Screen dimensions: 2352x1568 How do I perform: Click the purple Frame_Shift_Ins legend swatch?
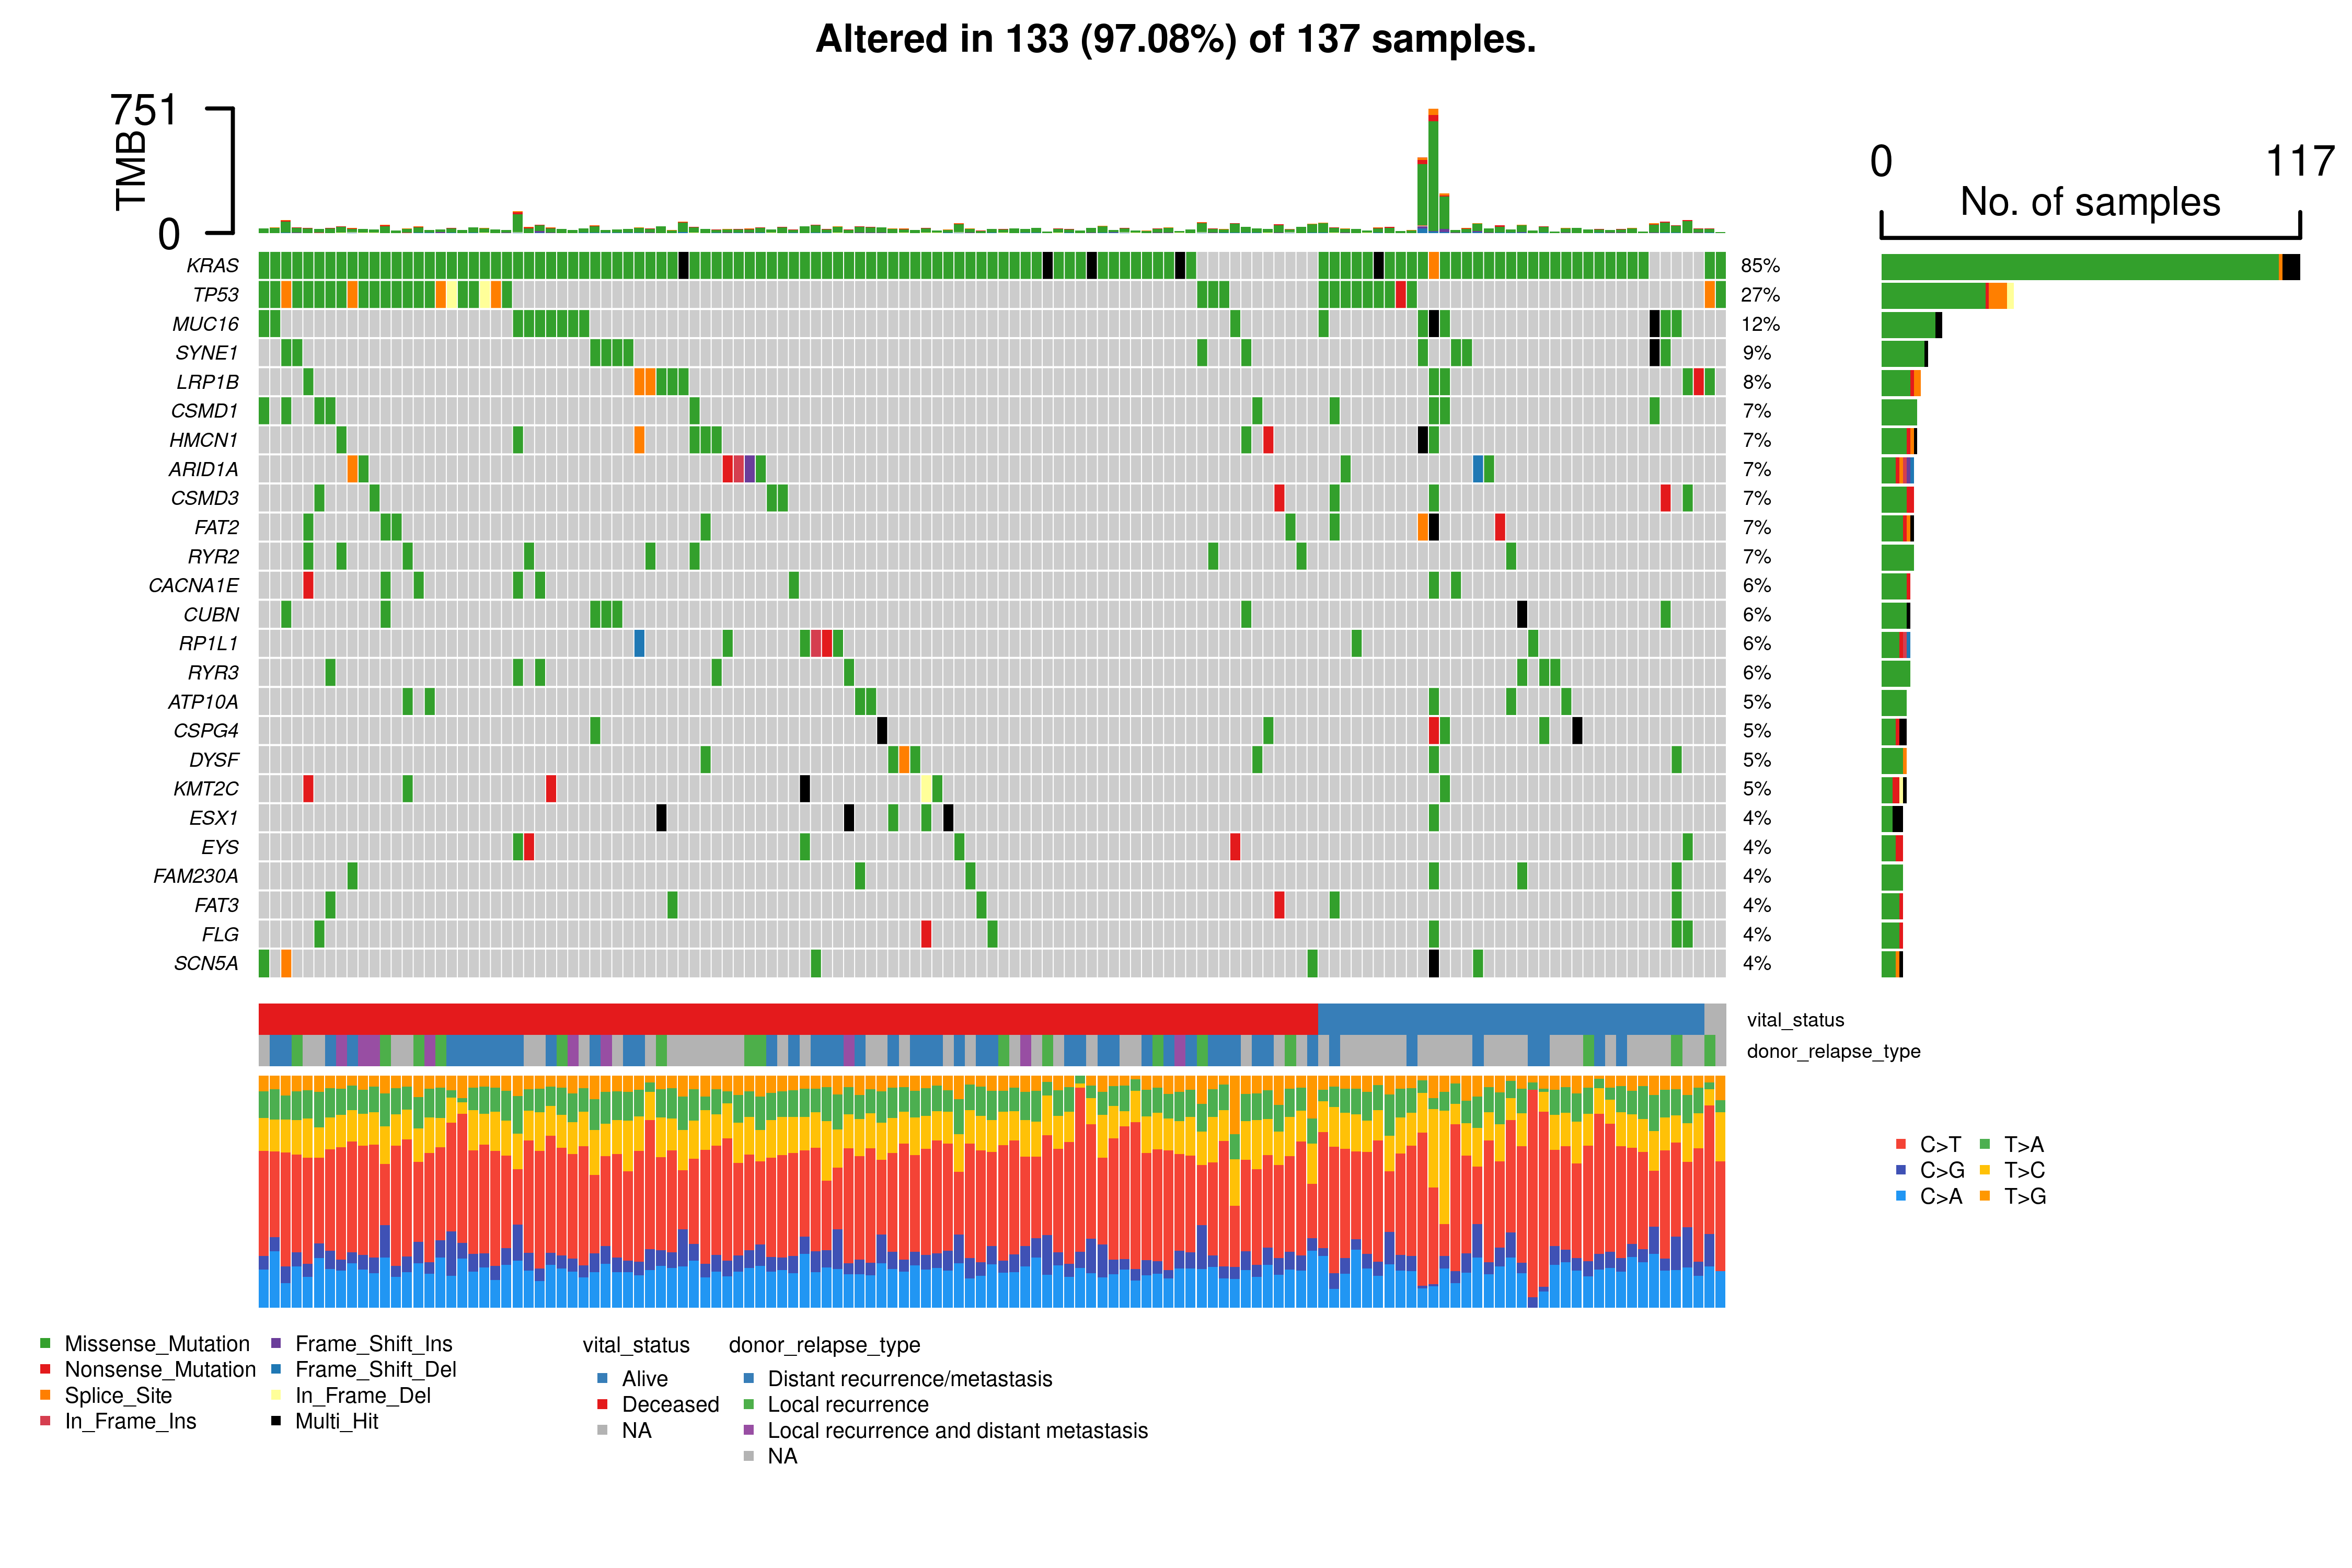(276, 1343)
